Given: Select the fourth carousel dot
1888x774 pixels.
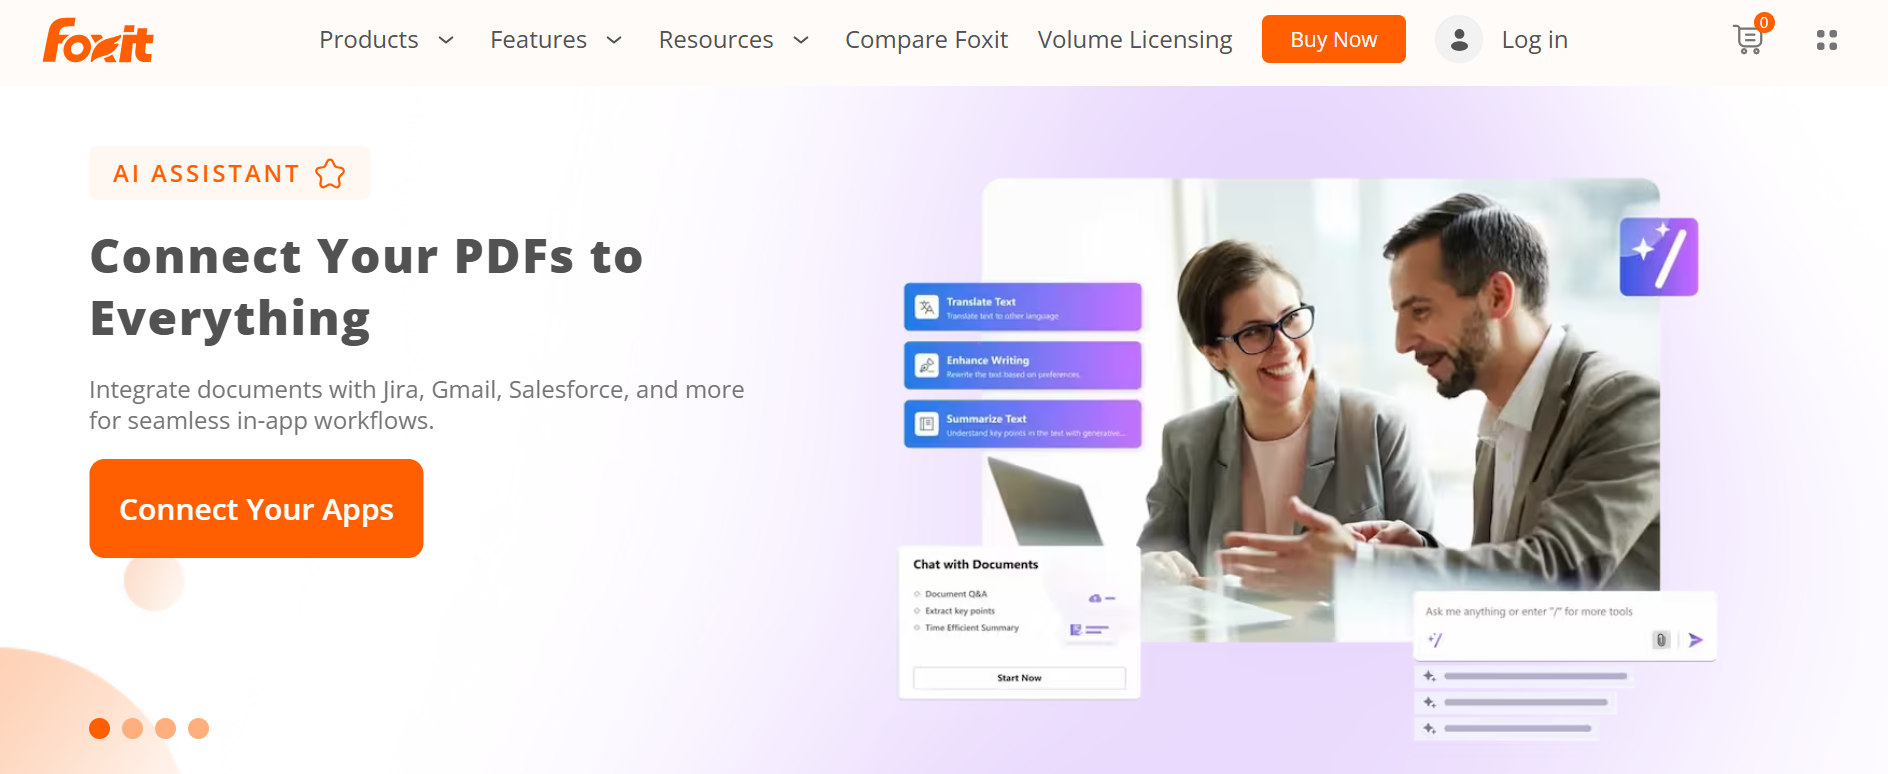Looking at the screenshot, I should (x=198, y=728).
